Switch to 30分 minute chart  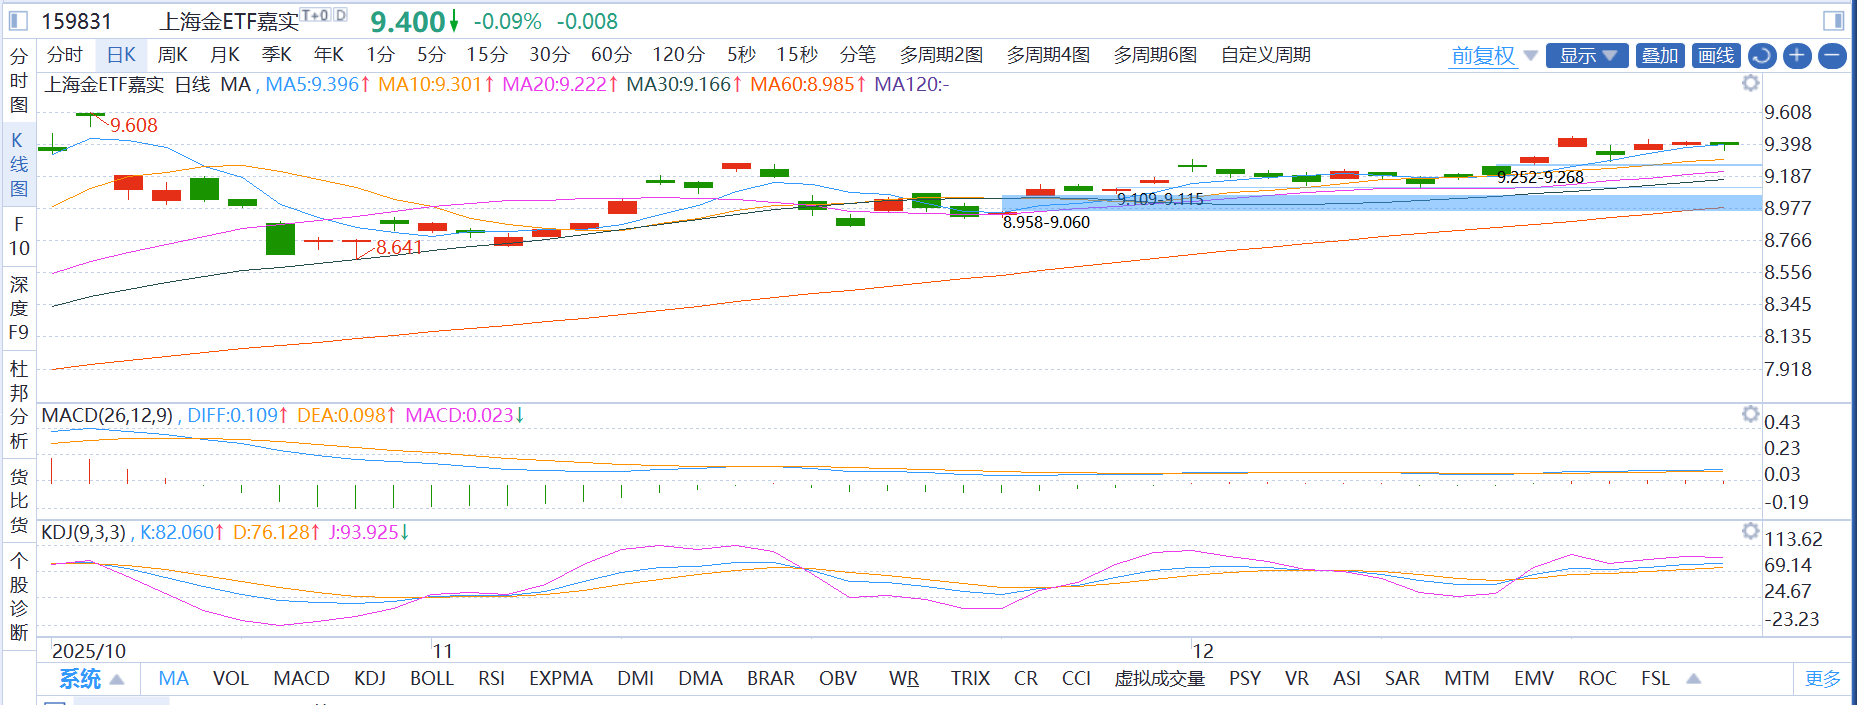click(x=549, y=55)
